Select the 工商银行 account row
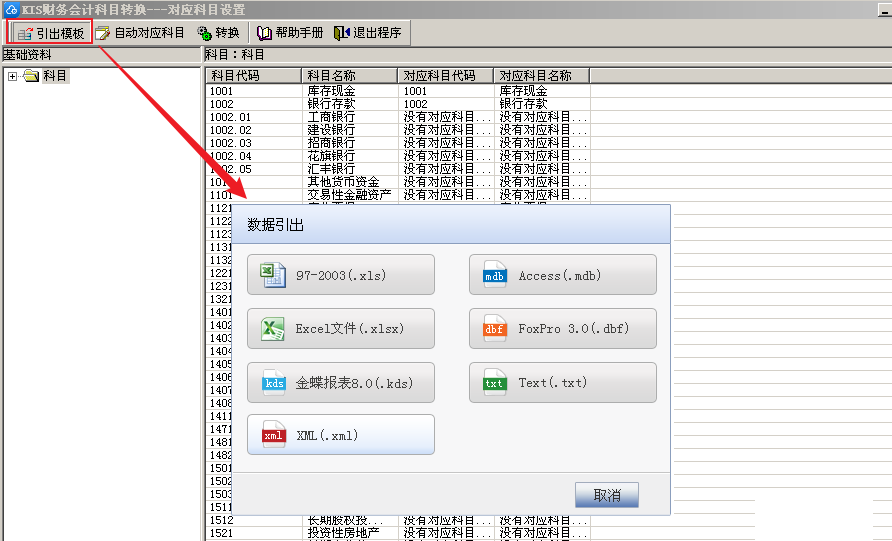 (x=330, y=117)
